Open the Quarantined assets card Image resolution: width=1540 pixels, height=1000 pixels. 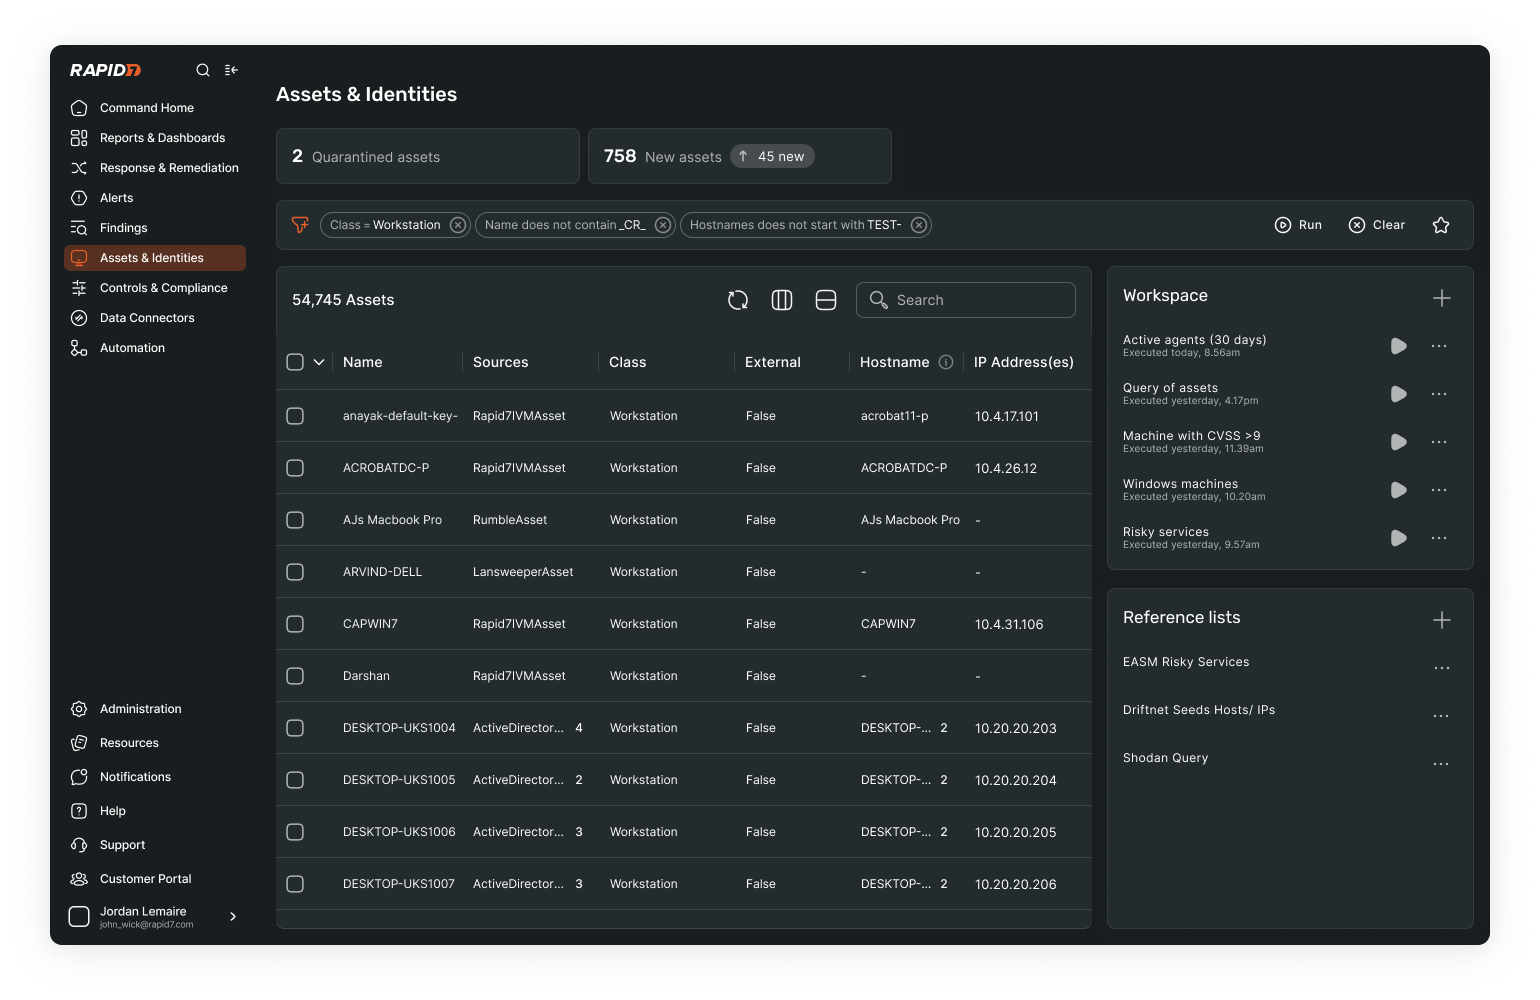[428, 156]
